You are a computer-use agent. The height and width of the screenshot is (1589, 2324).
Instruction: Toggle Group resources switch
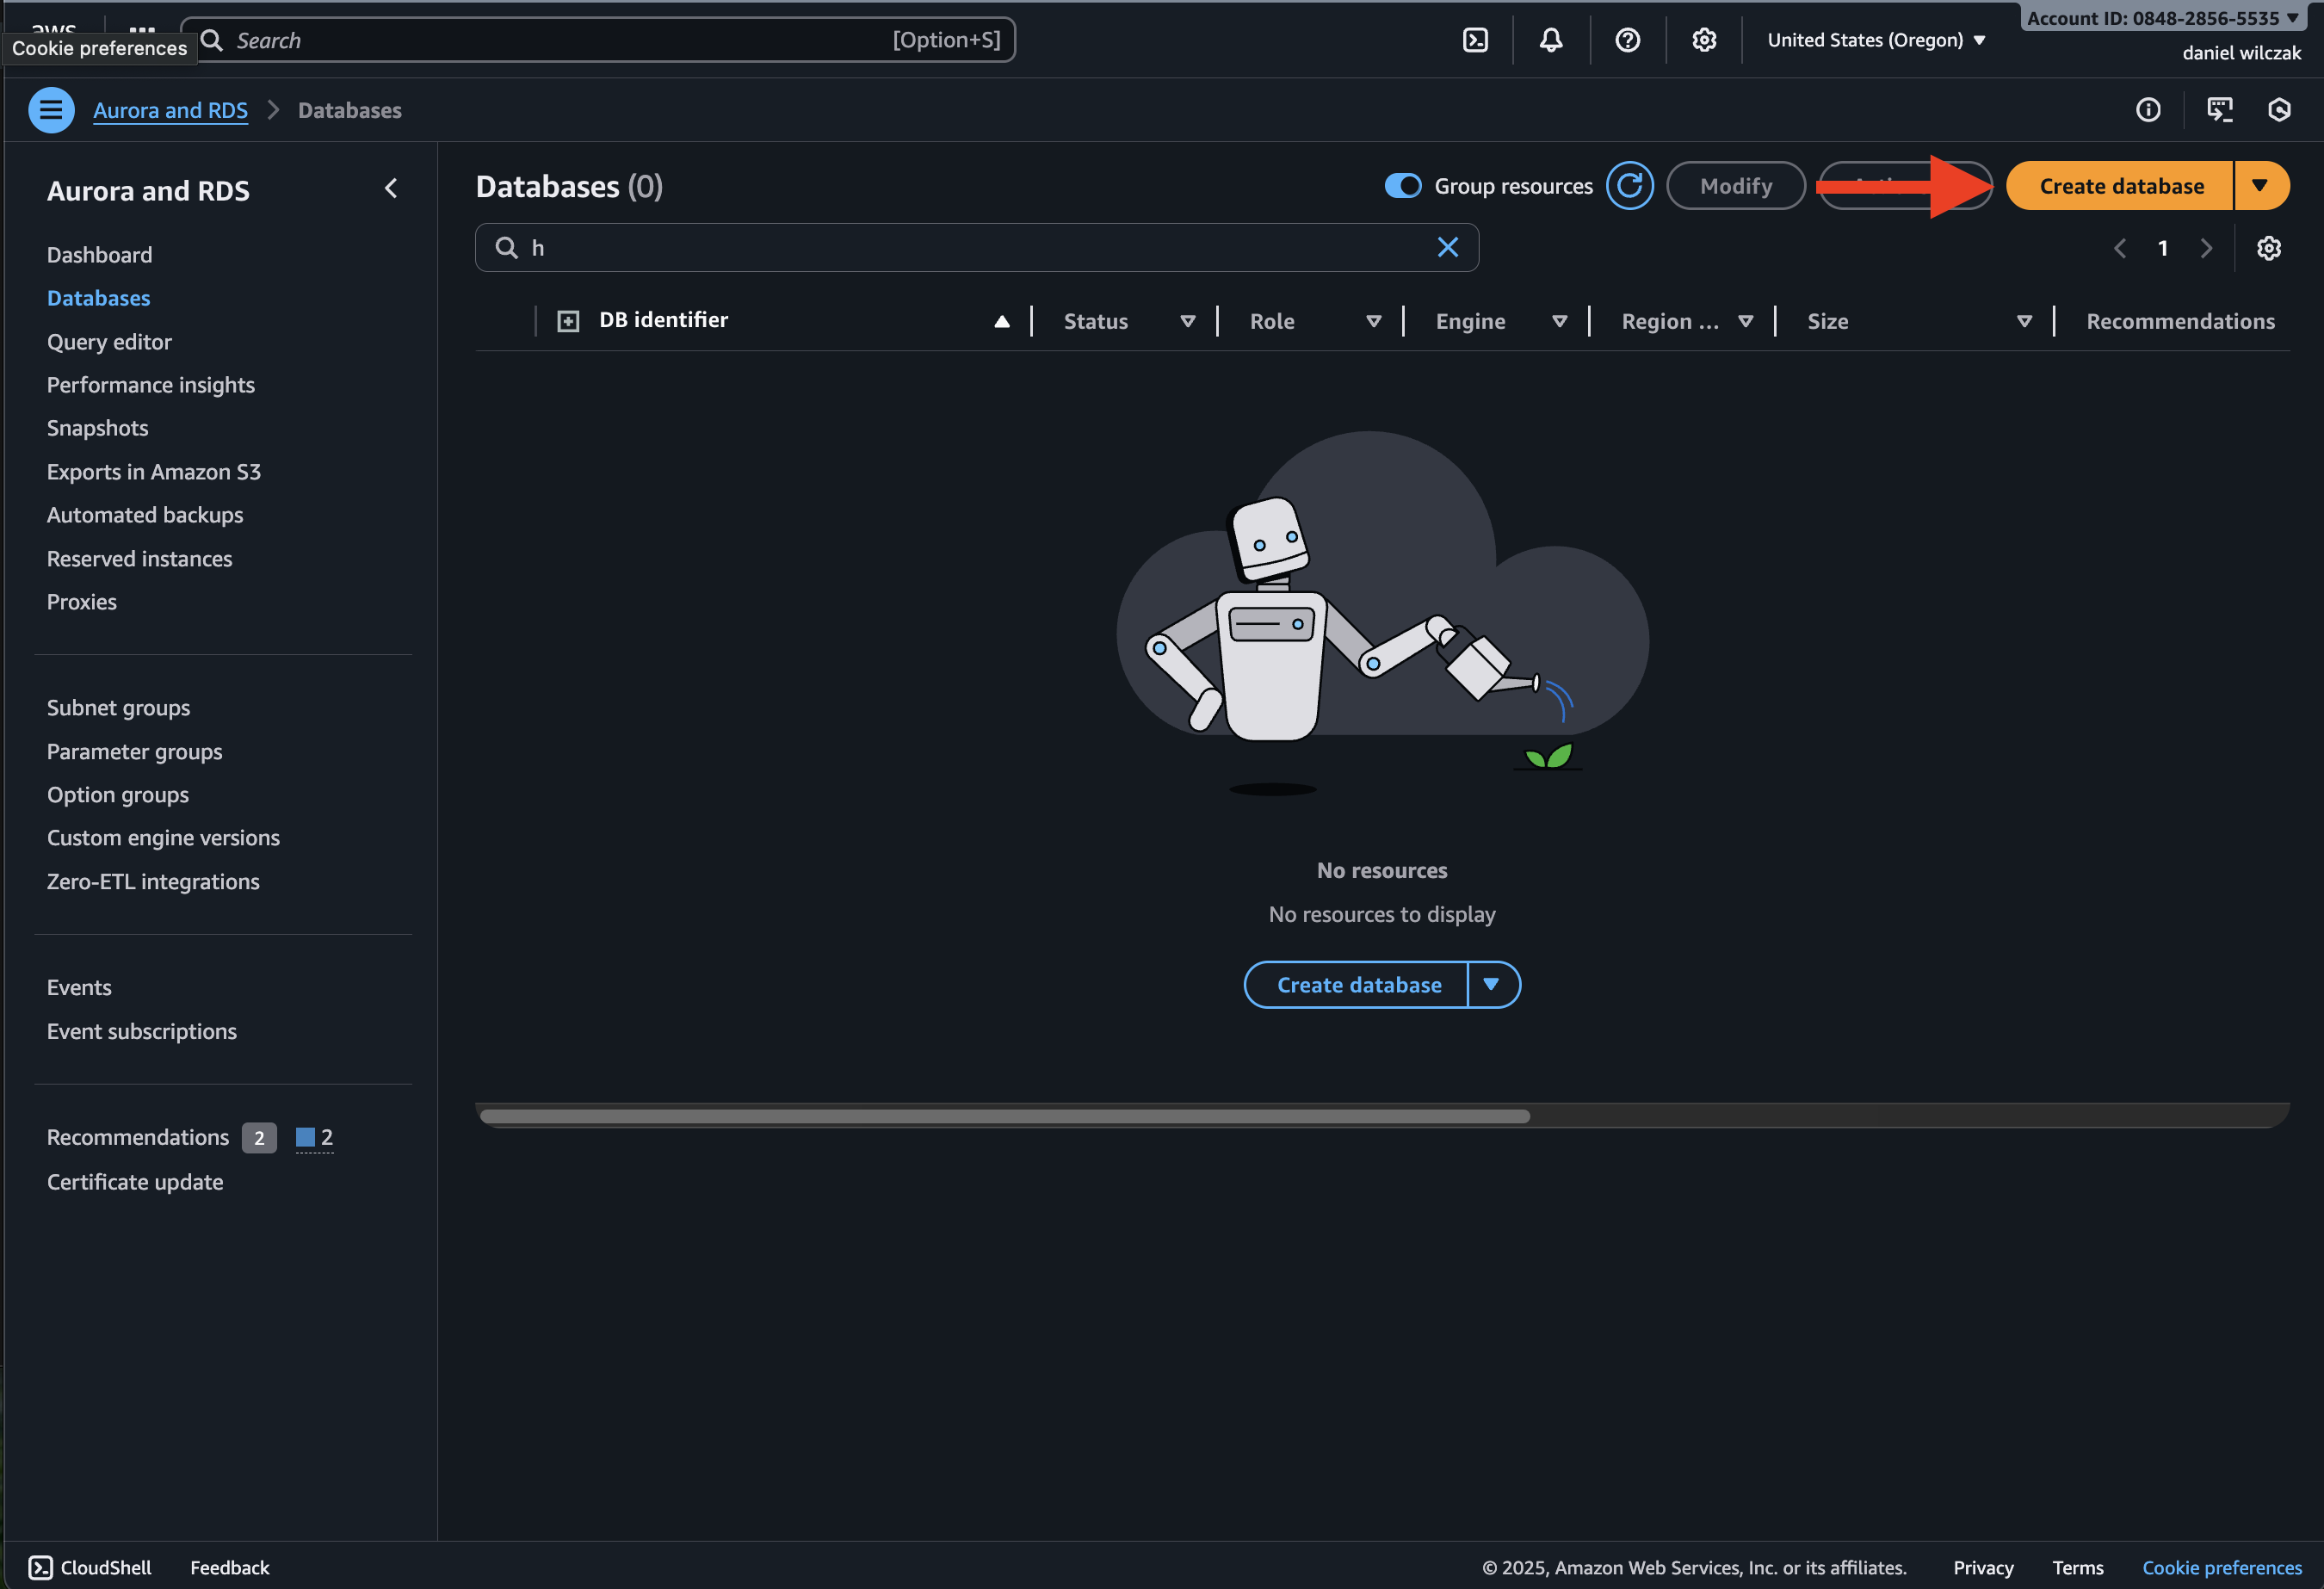point(1402,186)
